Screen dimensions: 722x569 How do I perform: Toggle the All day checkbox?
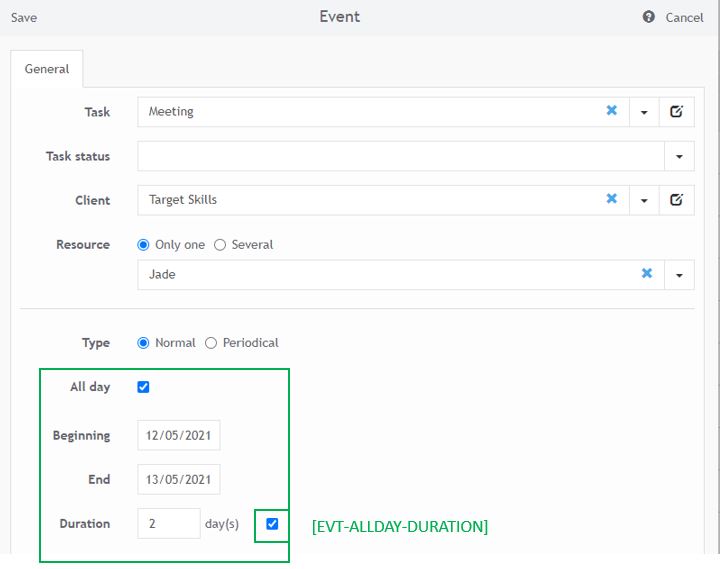click(144, 387)
